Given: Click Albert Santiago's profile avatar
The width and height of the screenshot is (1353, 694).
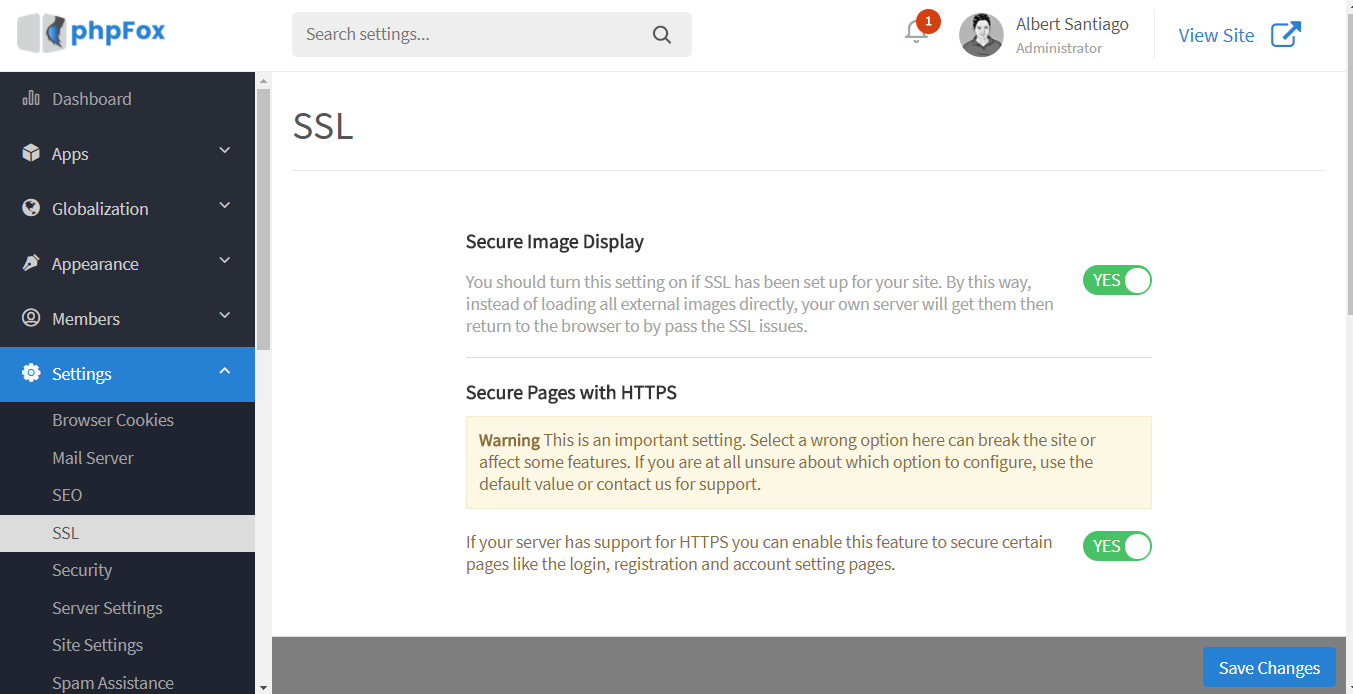Looking at the screenshot, I should 981,34.
